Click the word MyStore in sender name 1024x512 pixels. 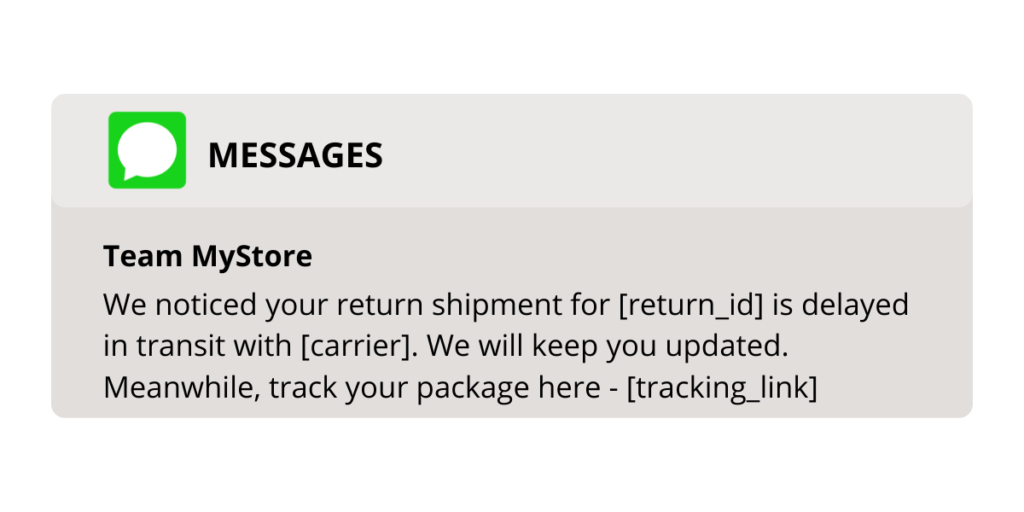pos(252,257)
